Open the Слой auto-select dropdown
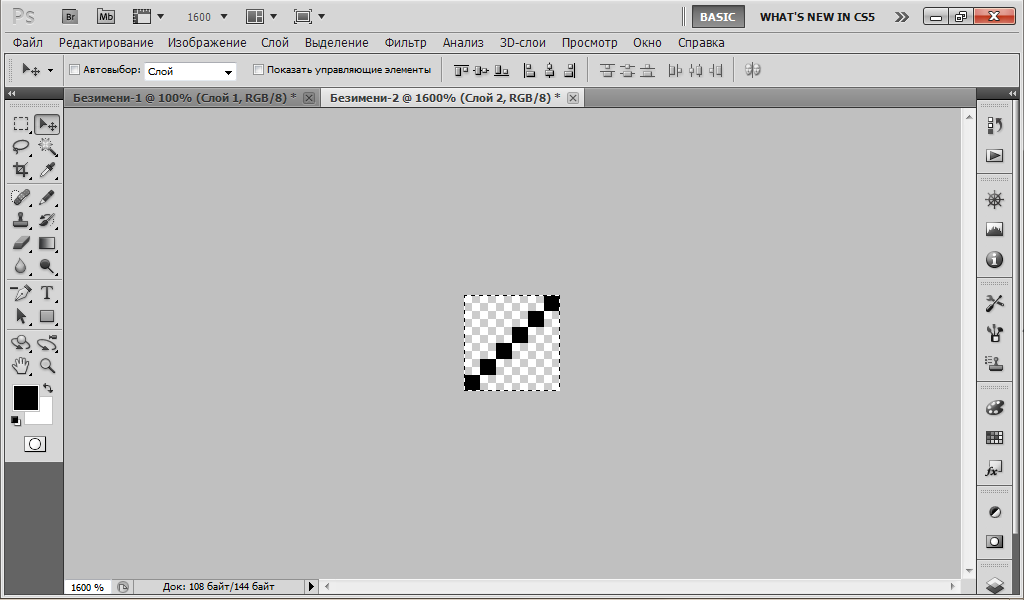1024x600 pixels. [190, 72]
